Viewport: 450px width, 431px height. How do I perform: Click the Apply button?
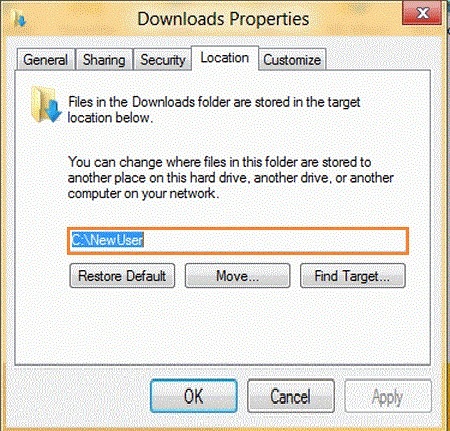(388, 396)
